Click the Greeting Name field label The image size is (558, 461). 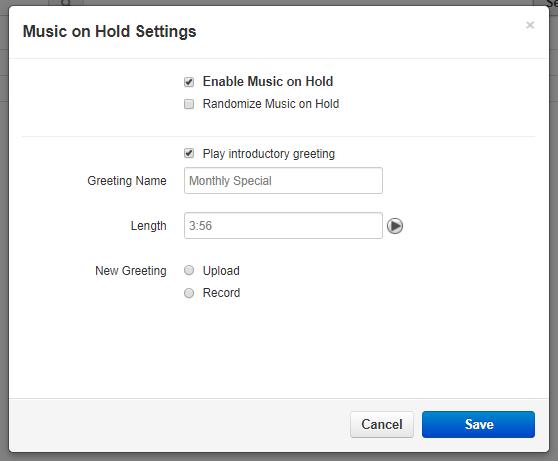point(127,180)
